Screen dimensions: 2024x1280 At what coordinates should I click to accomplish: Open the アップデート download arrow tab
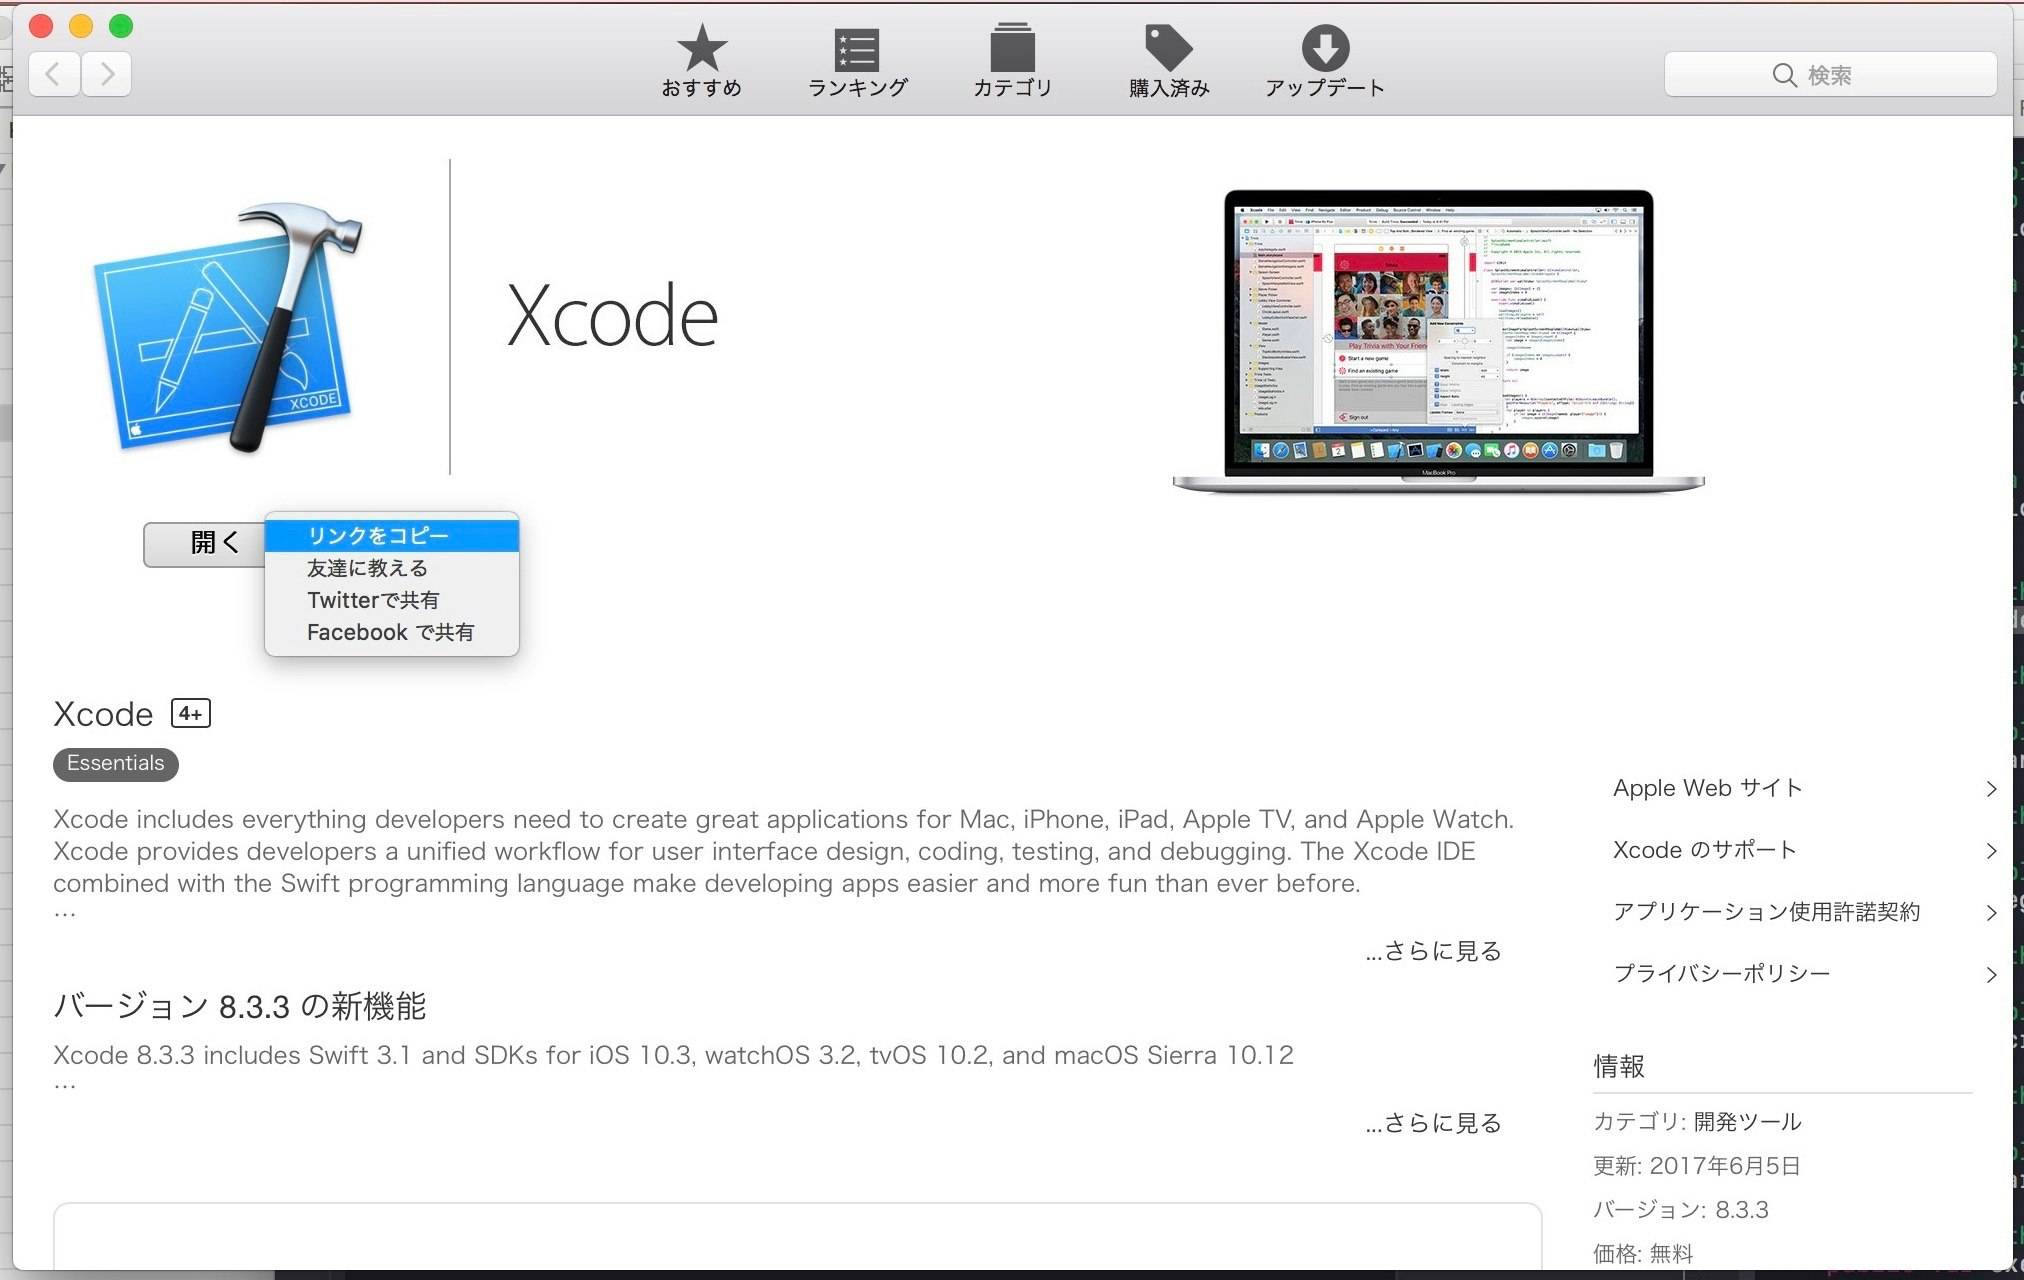point(1325,61)
